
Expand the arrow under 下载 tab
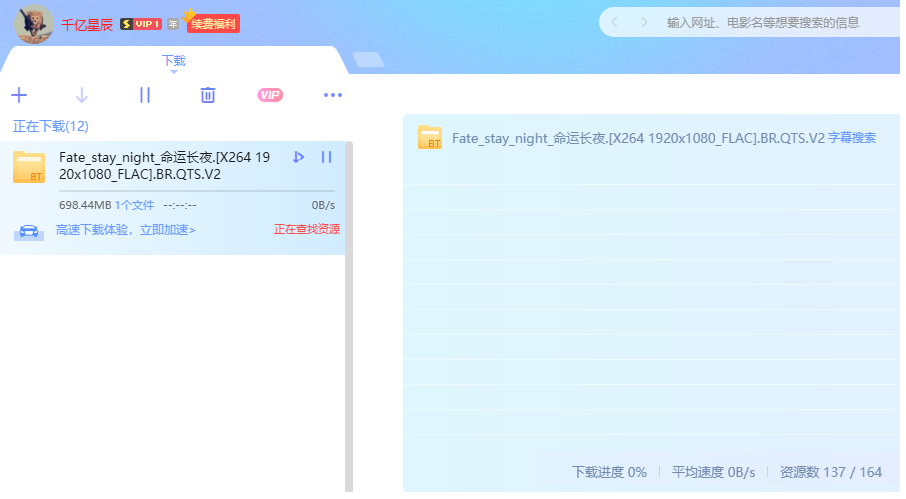point(173,72)
